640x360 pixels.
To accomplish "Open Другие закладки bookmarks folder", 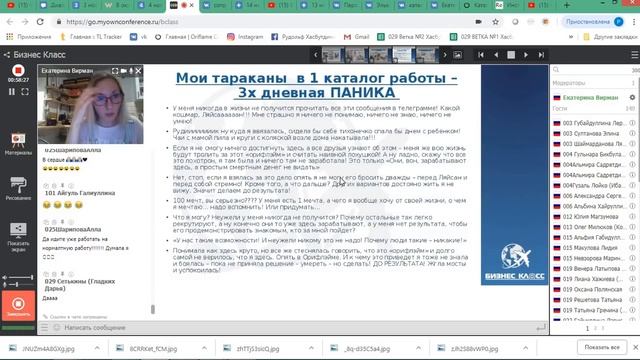I will pyautogui.click(x=610, y=37).
